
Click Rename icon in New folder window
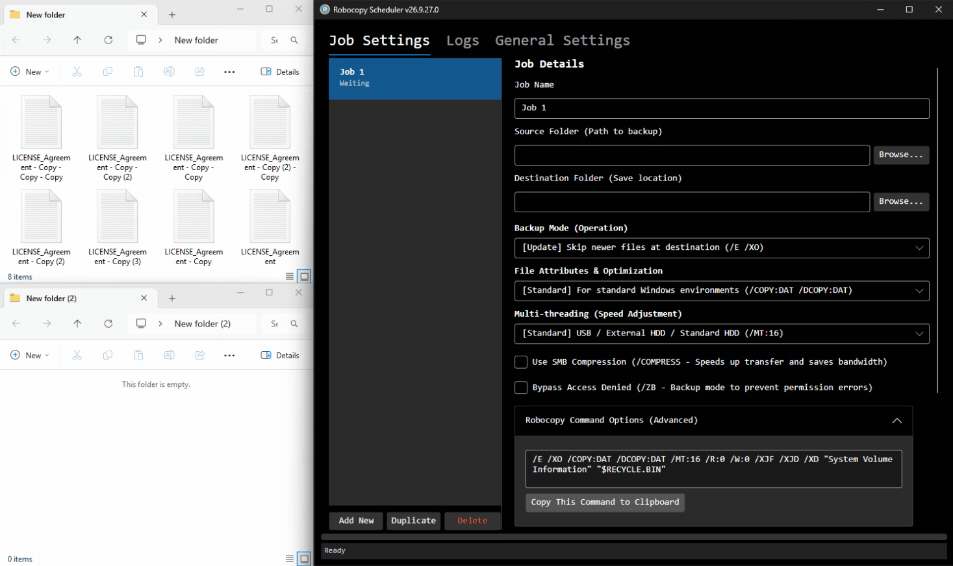(x=169, y=72)
